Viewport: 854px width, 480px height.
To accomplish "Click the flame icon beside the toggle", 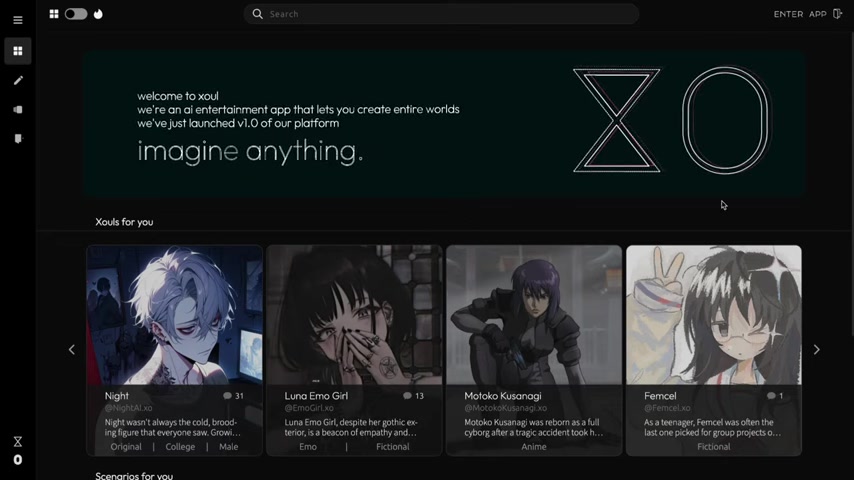I will tap(98, 14).
